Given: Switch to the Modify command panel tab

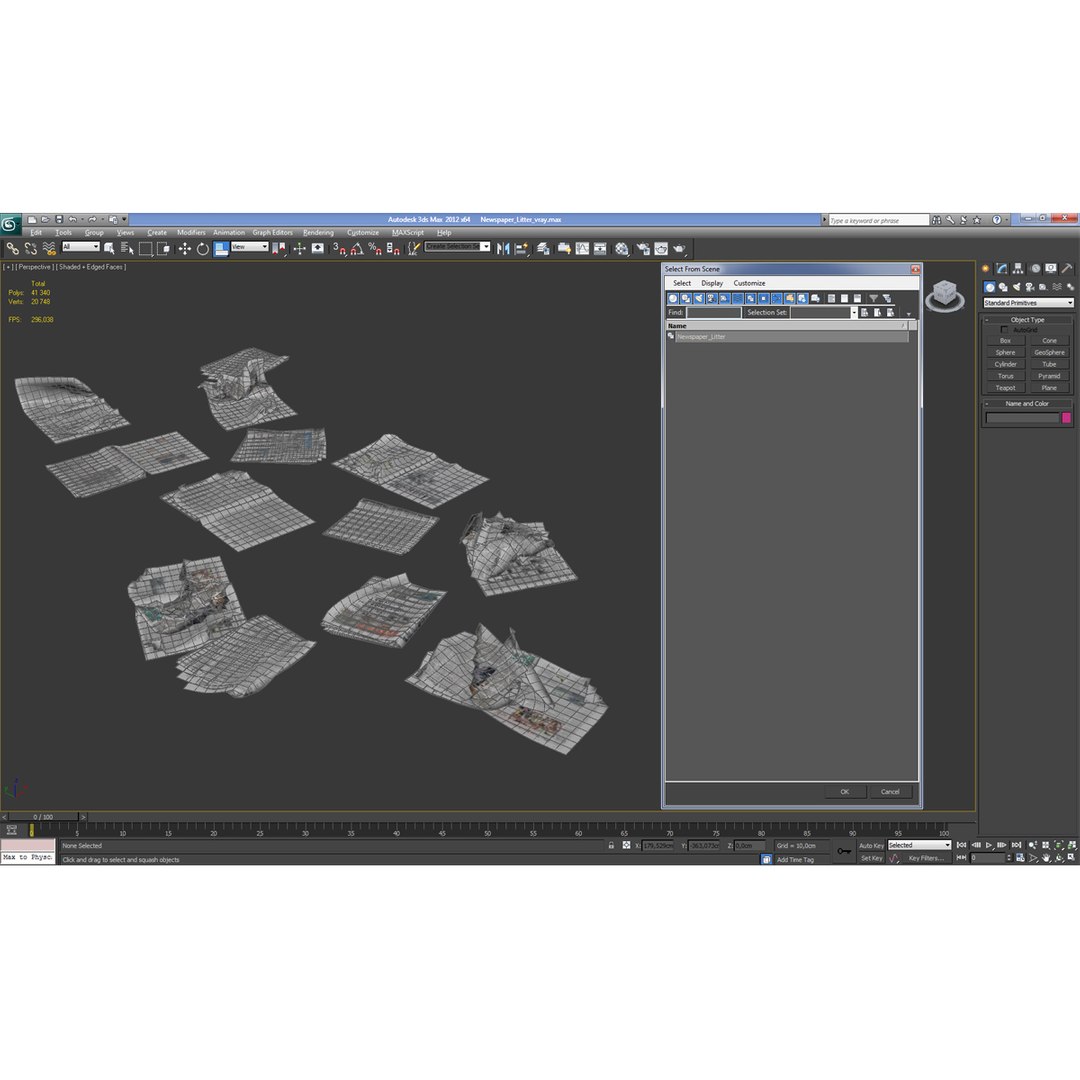Looking at the screenshot, I should (1002, 269).
